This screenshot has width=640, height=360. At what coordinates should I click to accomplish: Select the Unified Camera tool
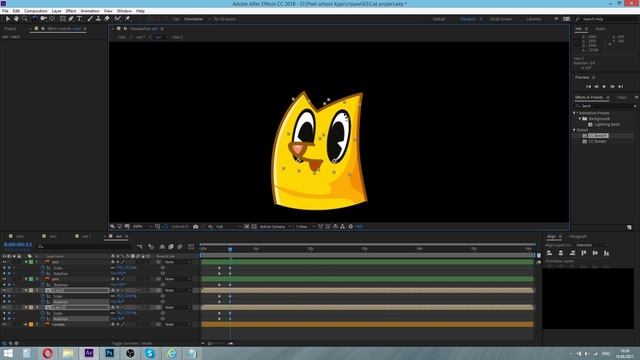pyautogui.click(x=43, y=19)
